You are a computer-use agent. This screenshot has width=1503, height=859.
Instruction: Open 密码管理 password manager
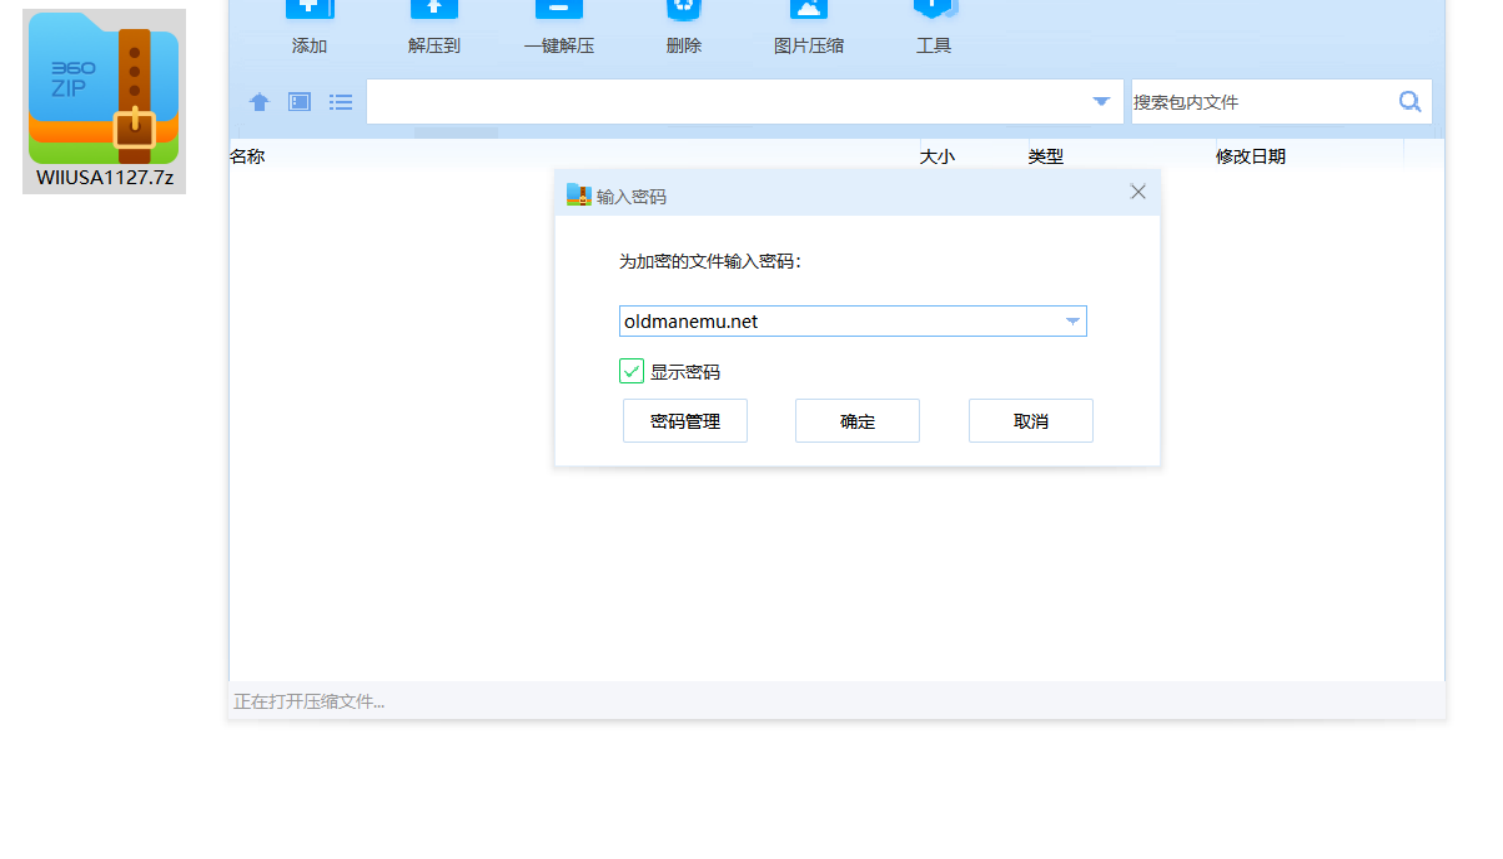(684, 420)
